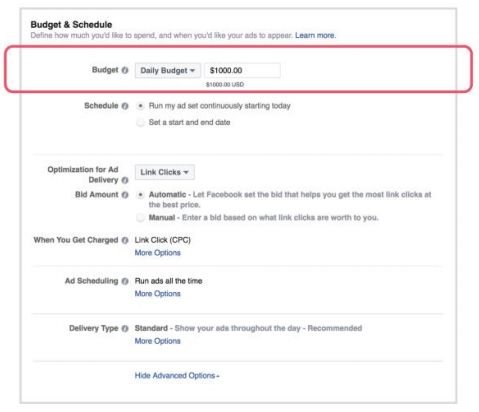Click More Options under Link Click (CPC)
The image size is (479, 412).
pyautogui.click(x=157, y=253)
